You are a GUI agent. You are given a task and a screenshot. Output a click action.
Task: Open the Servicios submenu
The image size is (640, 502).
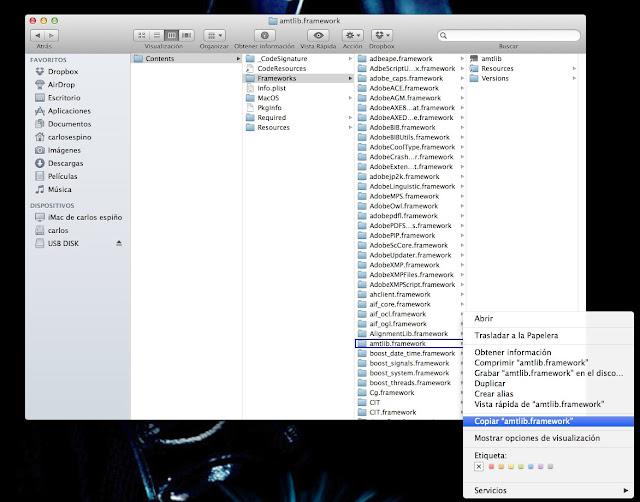click(x=548, y=491)
